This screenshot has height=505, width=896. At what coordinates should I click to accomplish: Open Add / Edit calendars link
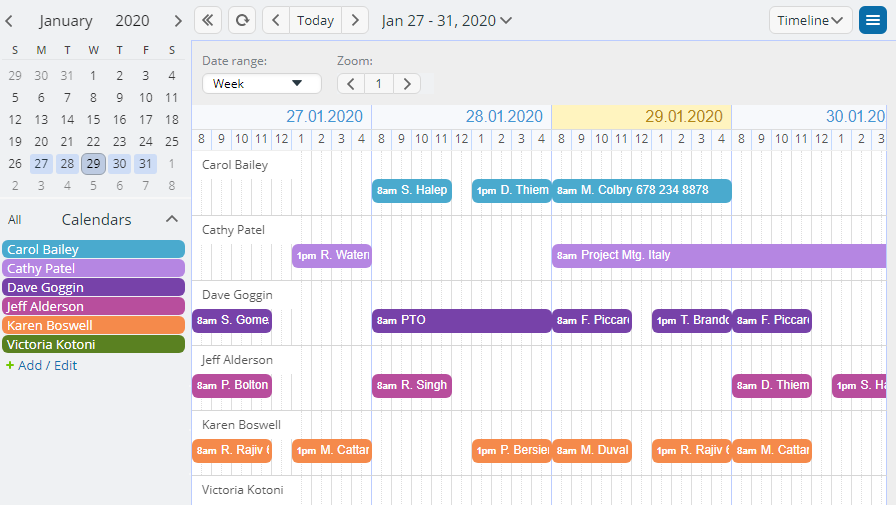click(x=41, y=366)
